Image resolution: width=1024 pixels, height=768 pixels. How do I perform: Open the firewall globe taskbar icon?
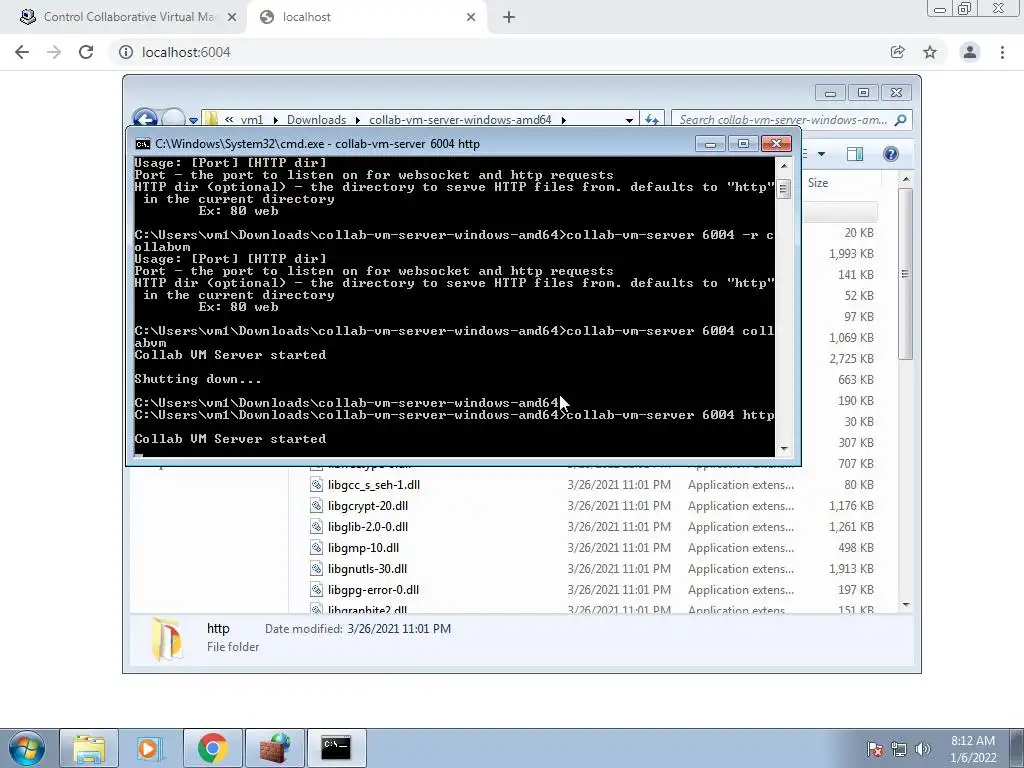pos(275,748)
